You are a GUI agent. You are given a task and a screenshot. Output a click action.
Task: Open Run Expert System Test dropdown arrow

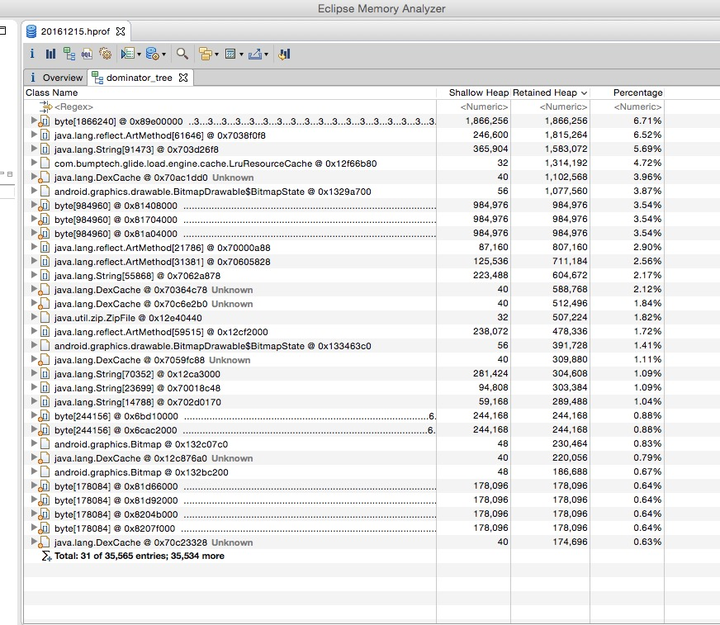139,54
